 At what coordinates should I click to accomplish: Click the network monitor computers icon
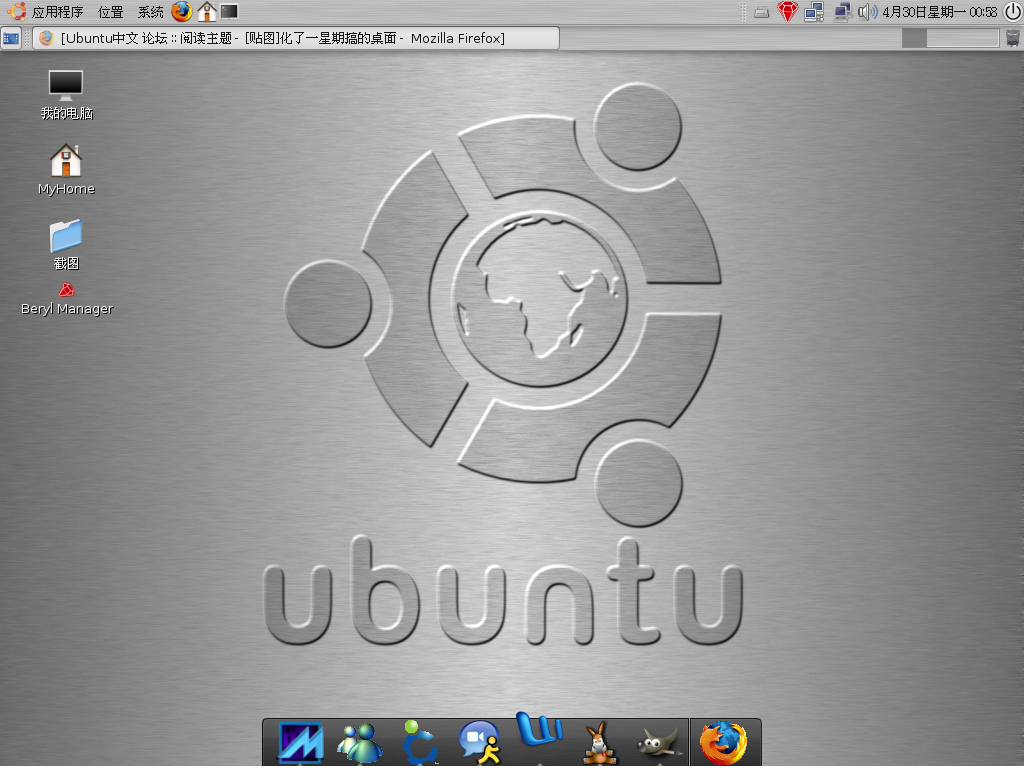[842, 12]
